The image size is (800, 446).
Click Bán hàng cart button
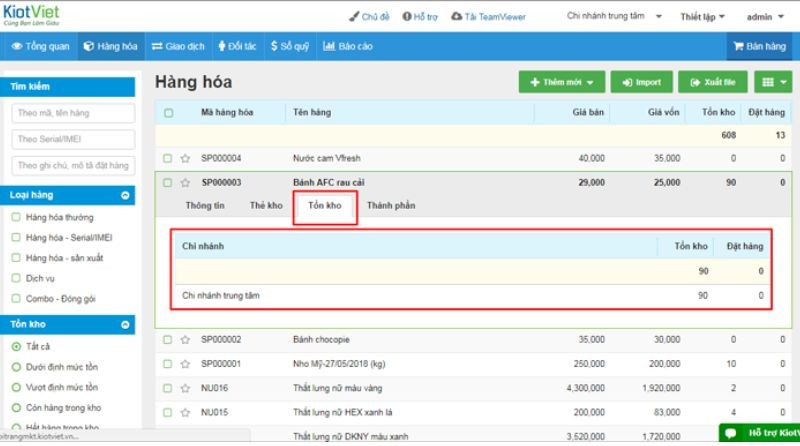pyautogui.click(x=759, y=46)
